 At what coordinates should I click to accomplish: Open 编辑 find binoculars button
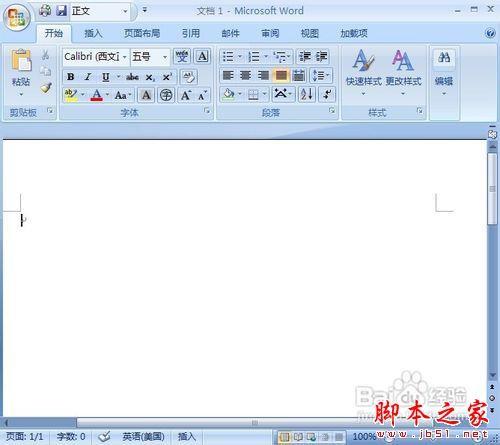[444, 73]
